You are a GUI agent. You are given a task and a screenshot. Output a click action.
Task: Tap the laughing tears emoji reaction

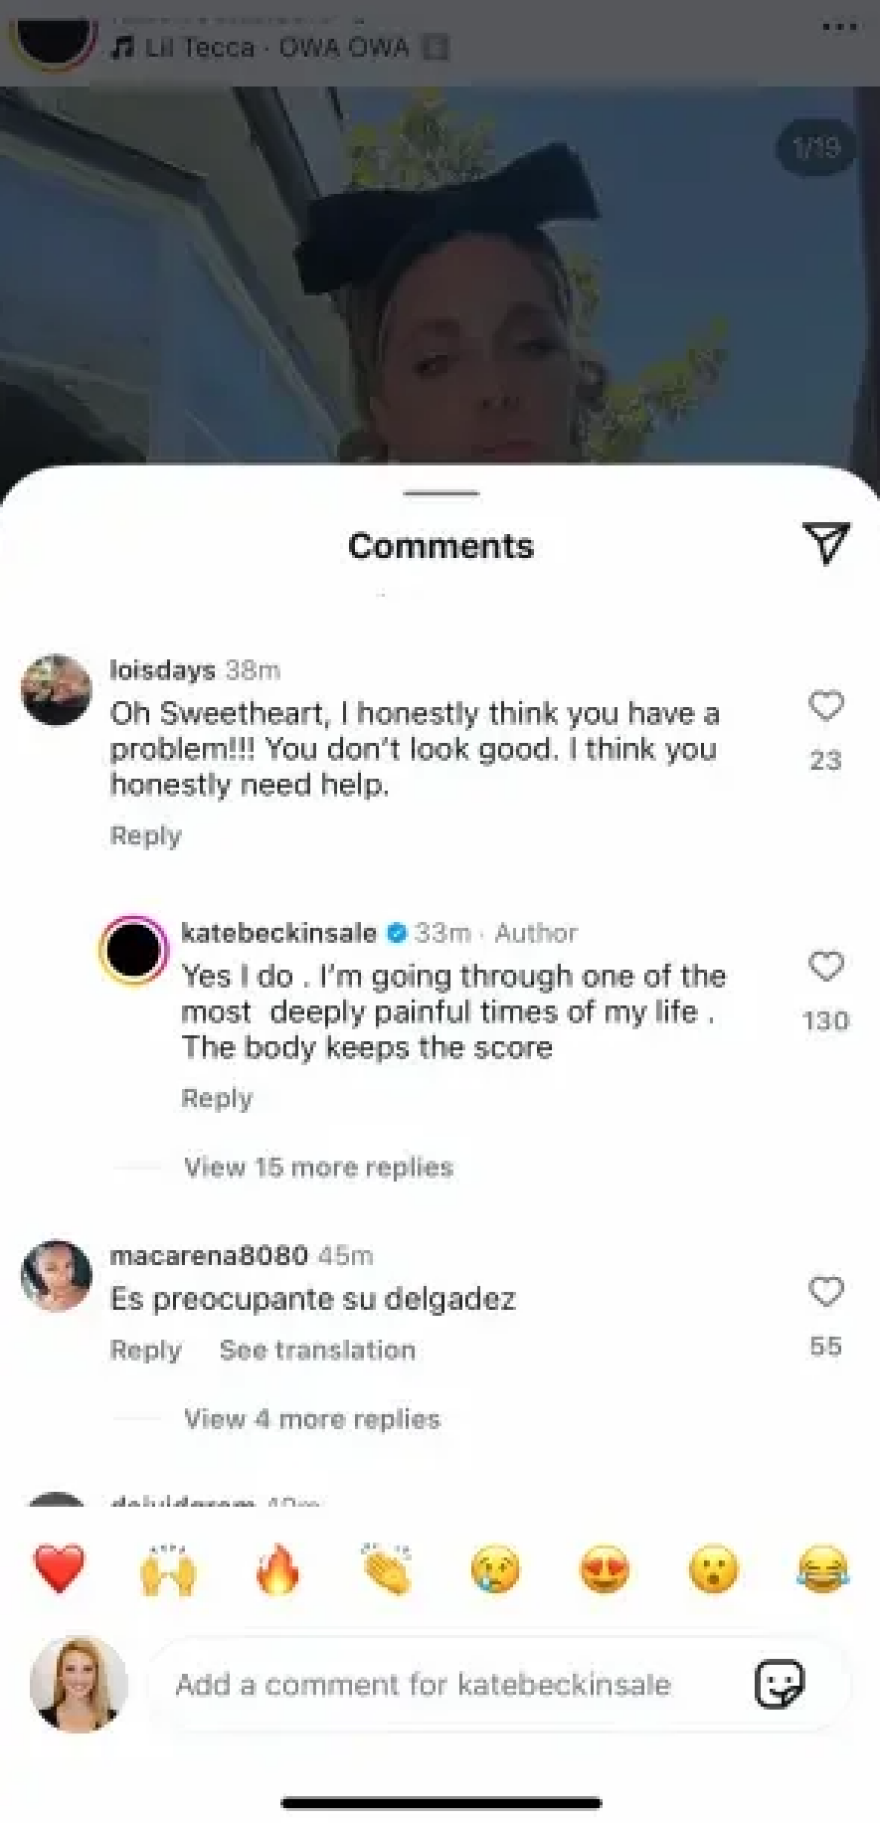[822, 1567]
